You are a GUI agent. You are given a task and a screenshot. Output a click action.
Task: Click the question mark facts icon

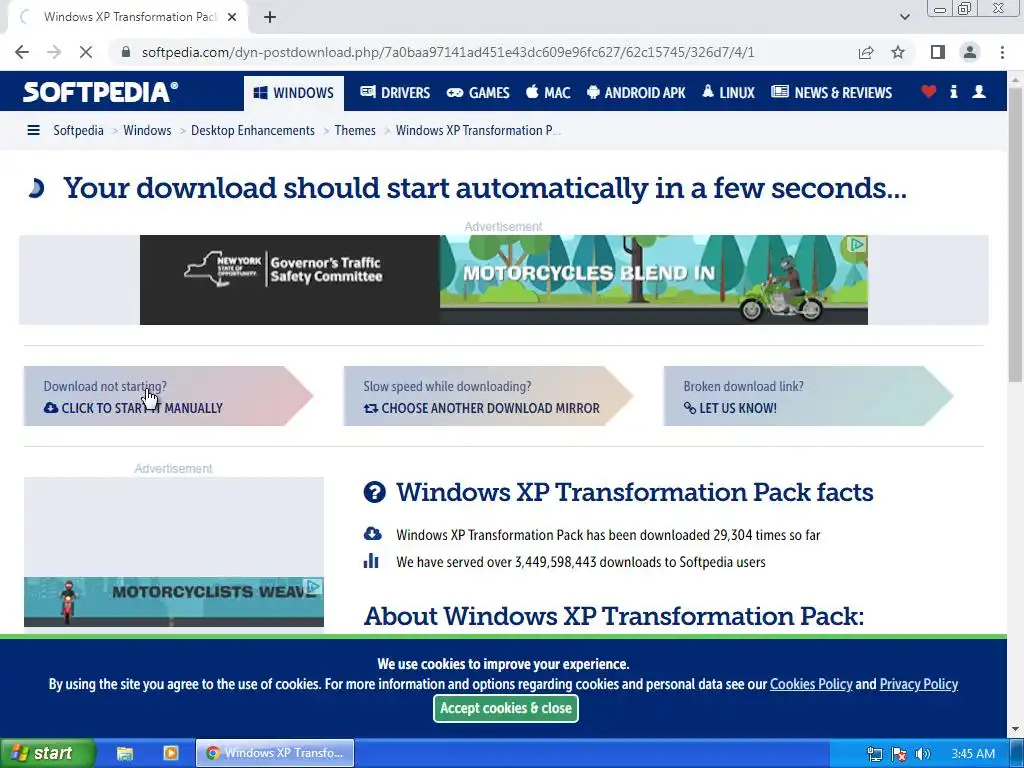coord(374,492)
